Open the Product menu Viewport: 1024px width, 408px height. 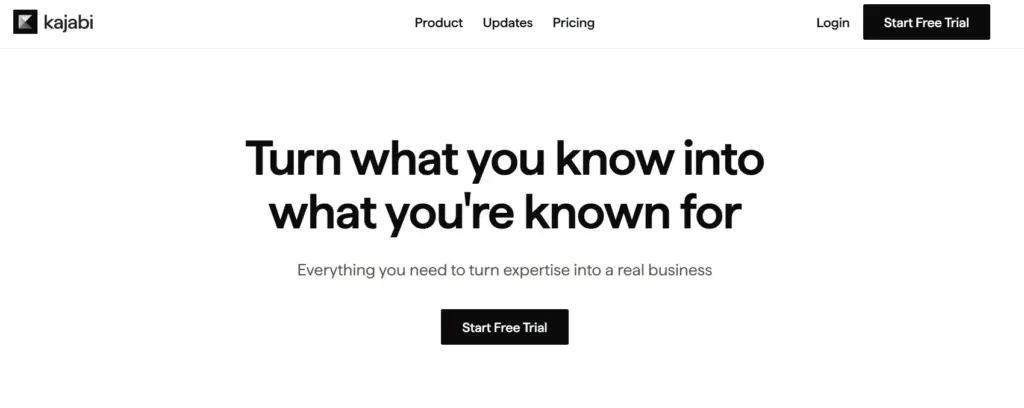[x=438, y=23]
